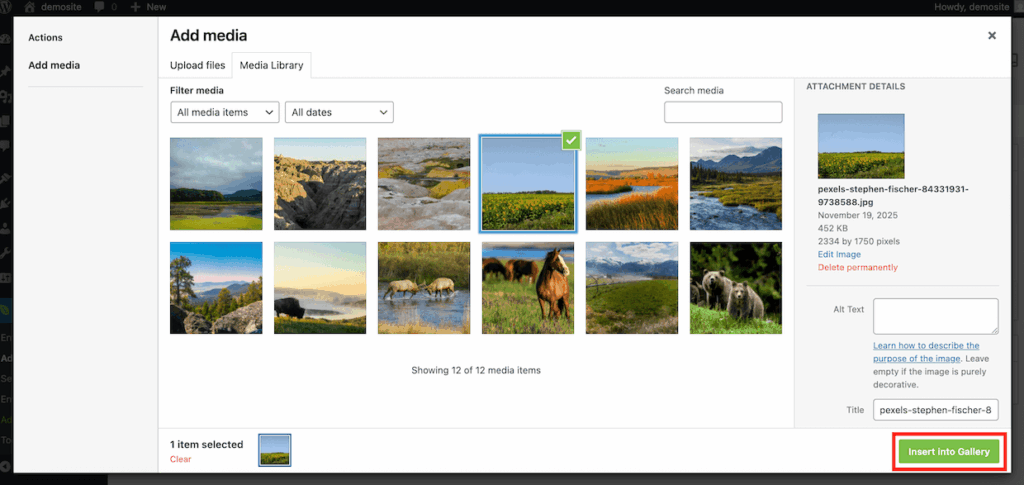This screenshot has width=1024, height=485.
Task: Select the brown horse thumbnail
Action: coord(528,288)
